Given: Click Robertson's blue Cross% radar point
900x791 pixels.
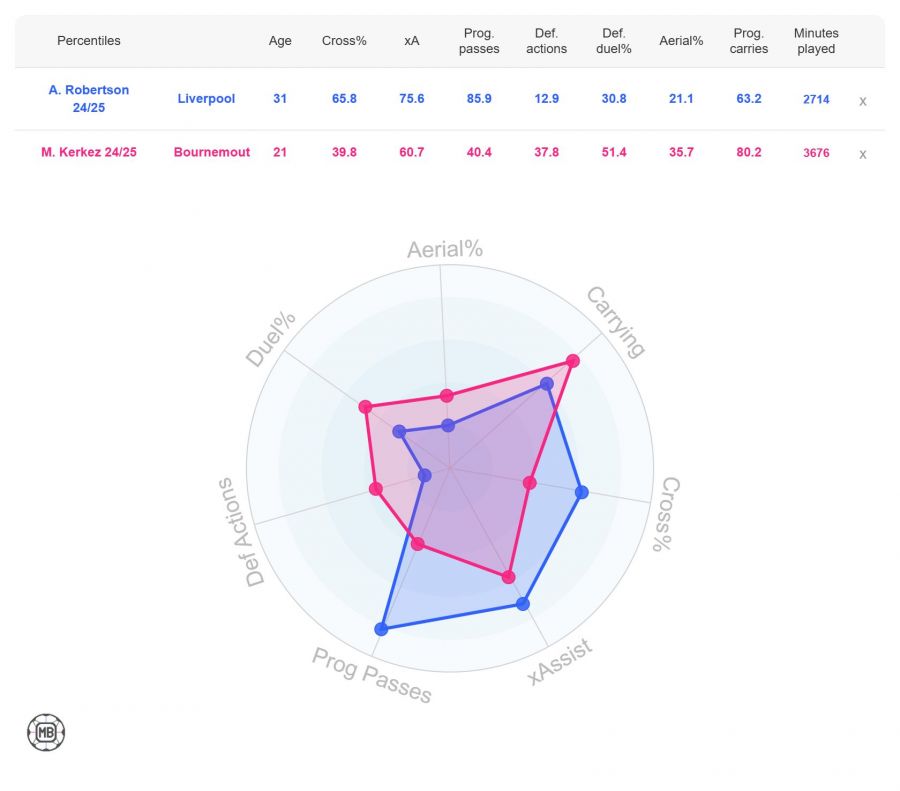Looking at the screenshot, I should [582, 492].
